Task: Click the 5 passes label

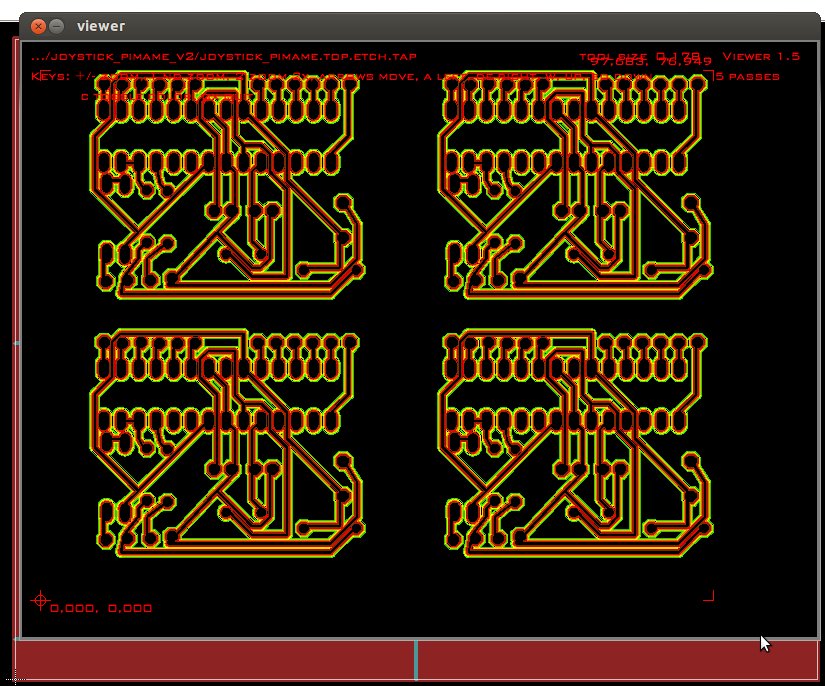Action: 748,76
